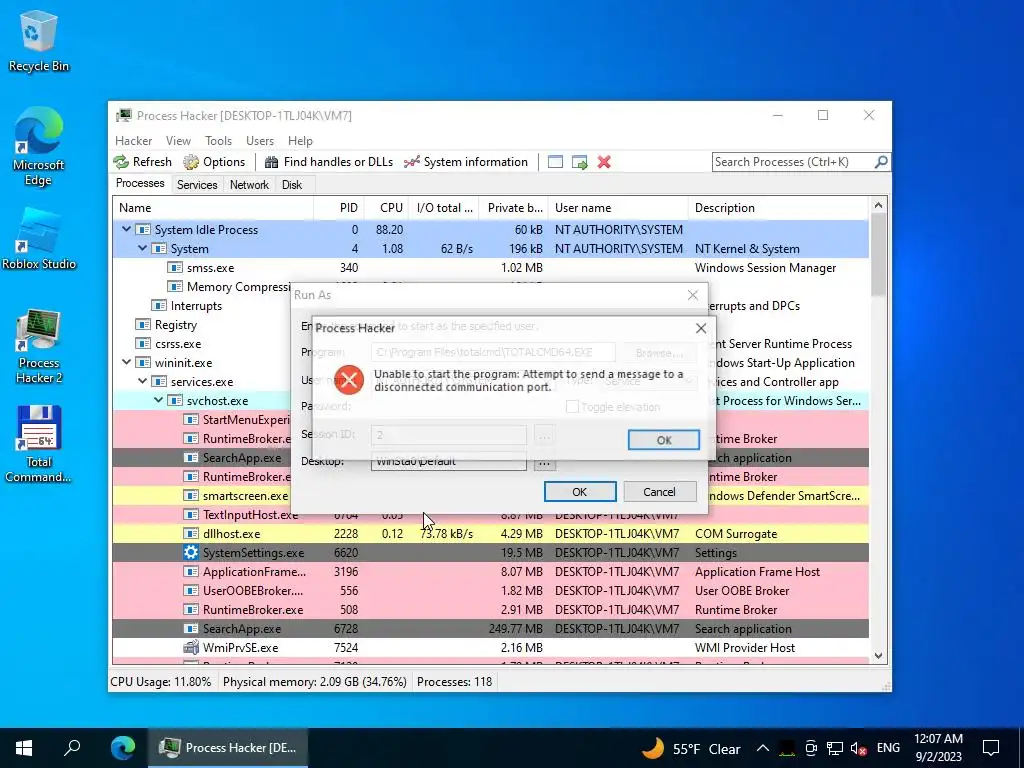
Task: Select SearchApp.exe with PID 6728
Action: (x=490, y=629)
